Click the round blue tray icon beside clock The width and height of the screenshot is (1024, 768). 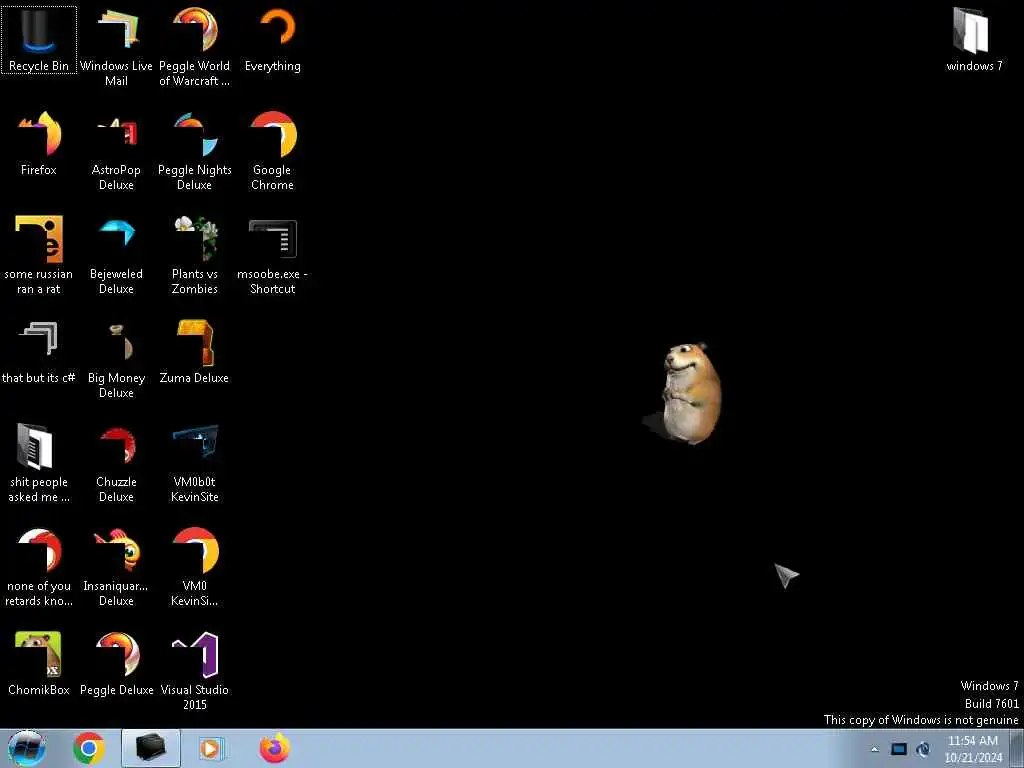(923, 749)
